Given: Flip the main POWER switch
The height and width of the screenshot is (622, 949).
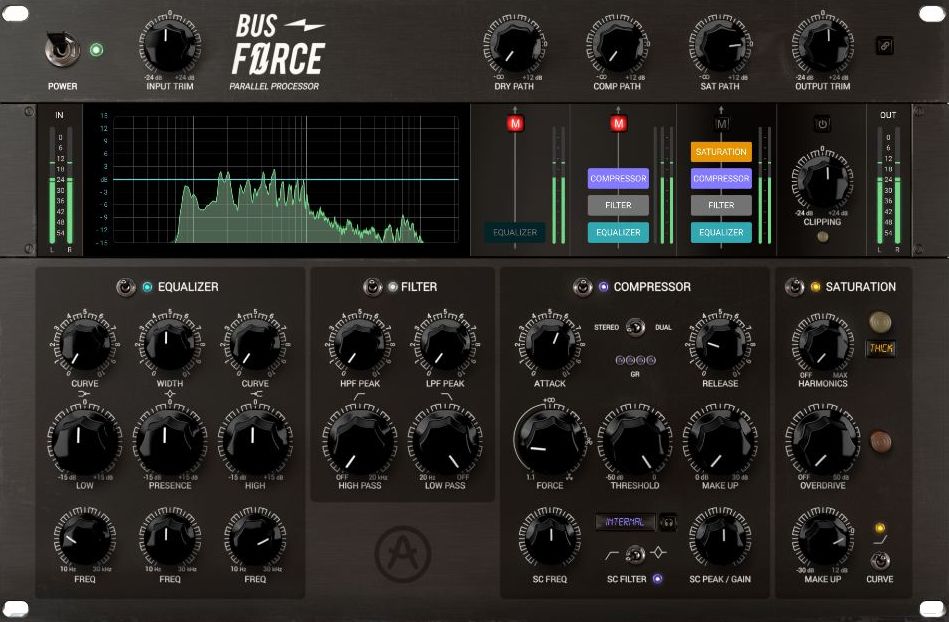Looking at the screenshot, I should [x=60, y=46].
